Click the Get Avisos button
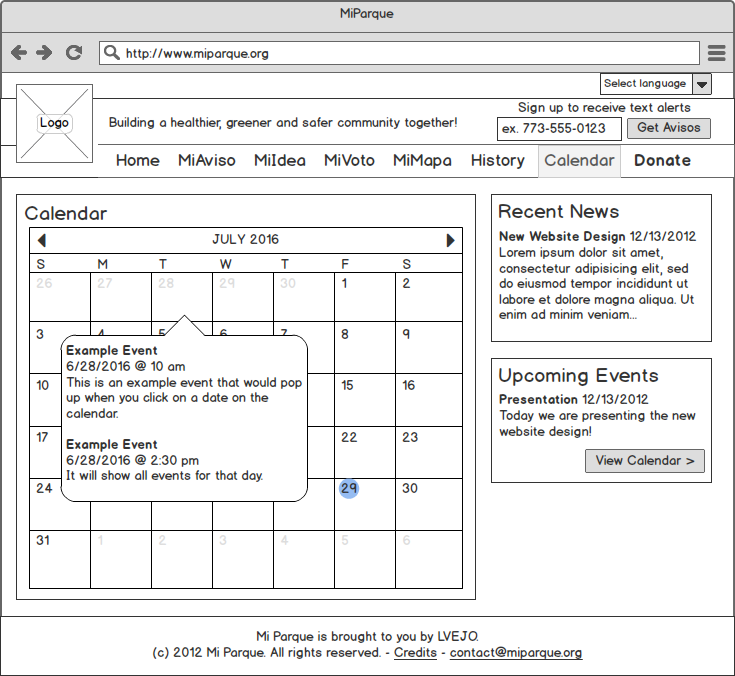 (x=668, y=128)
